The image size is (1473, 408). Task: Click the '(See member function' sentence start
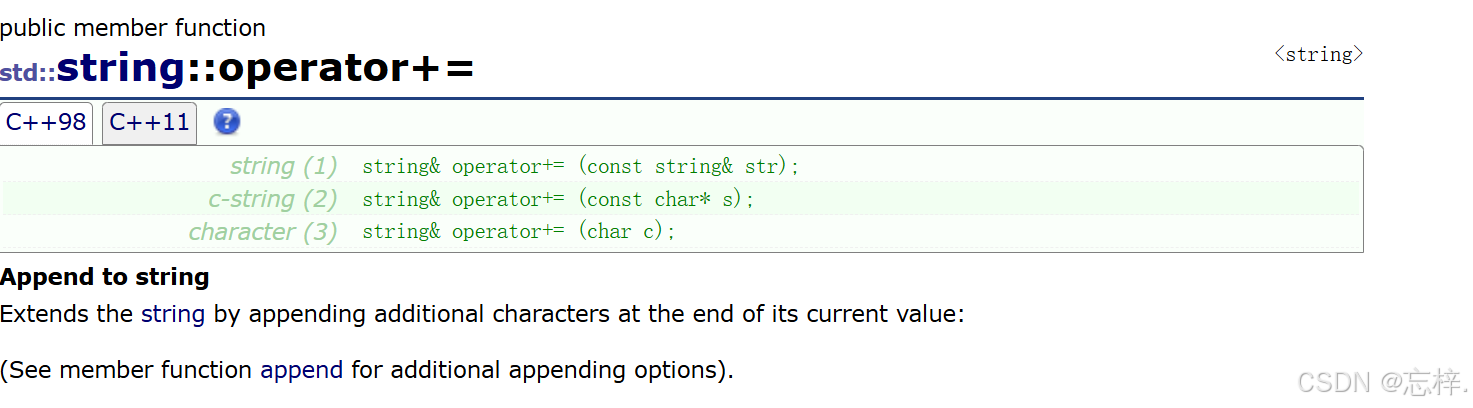point(126,370)
